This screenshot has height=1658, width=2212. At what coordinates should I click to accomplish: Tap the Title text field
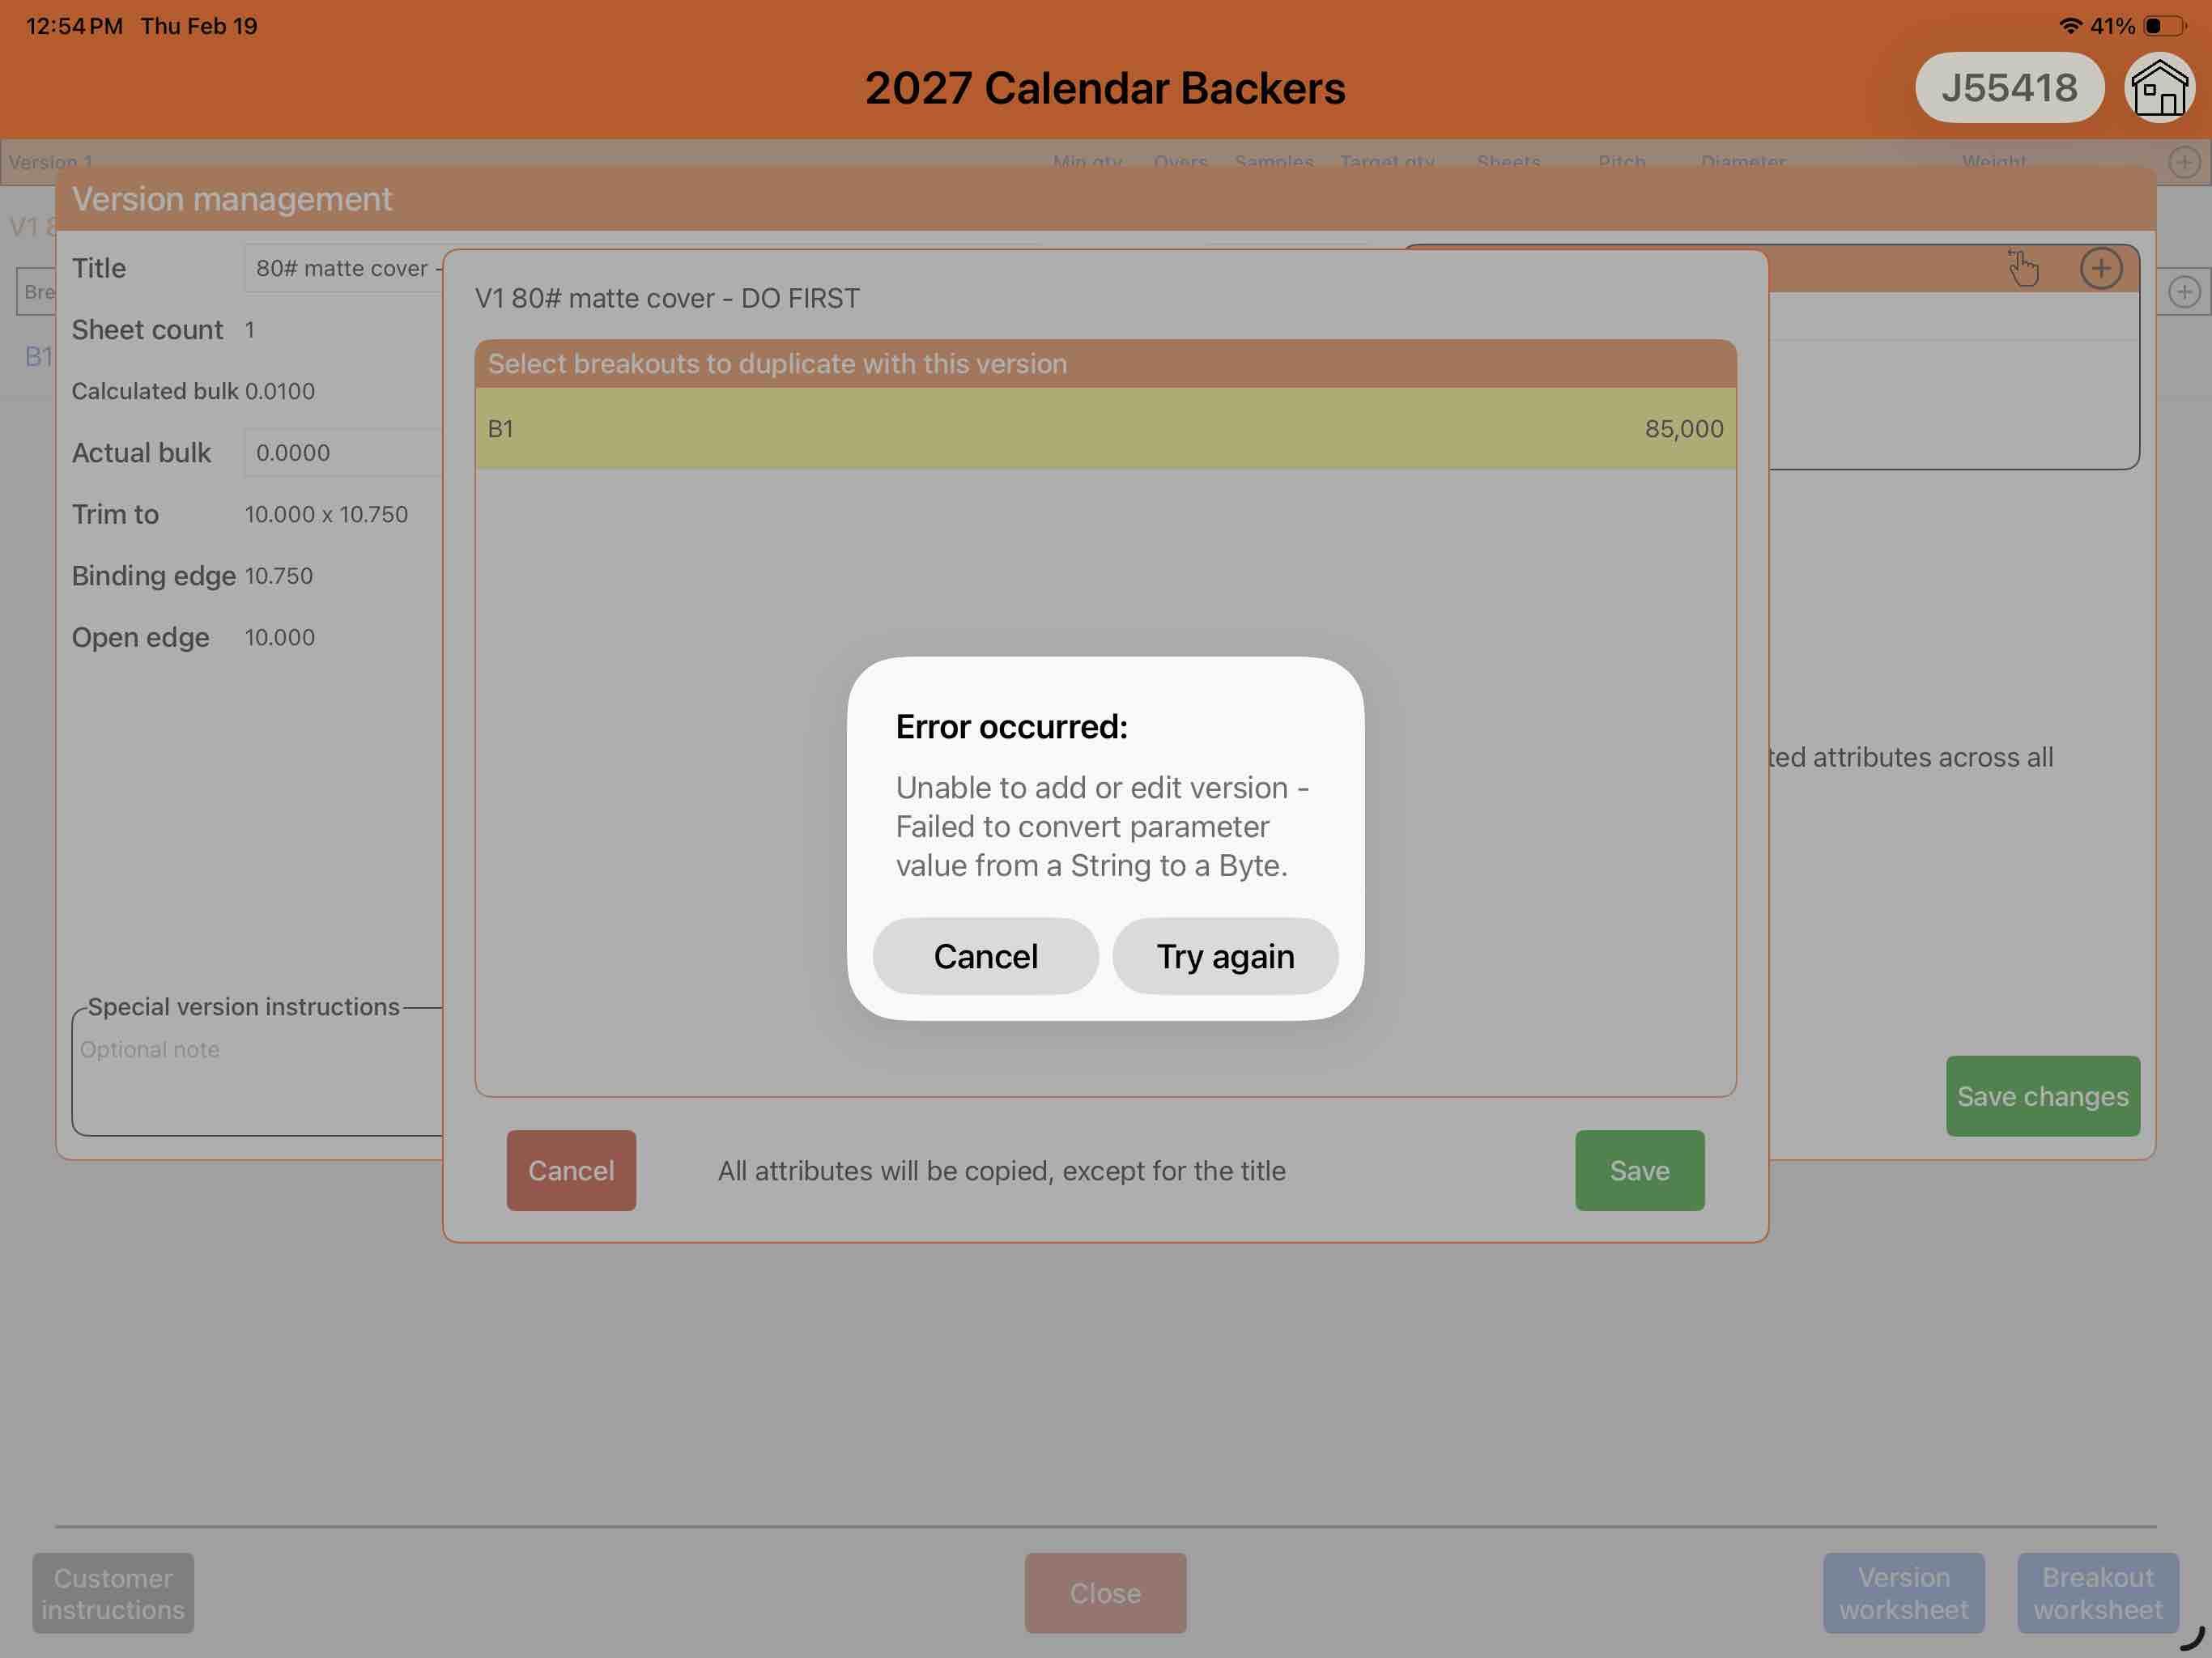(345, 268)
